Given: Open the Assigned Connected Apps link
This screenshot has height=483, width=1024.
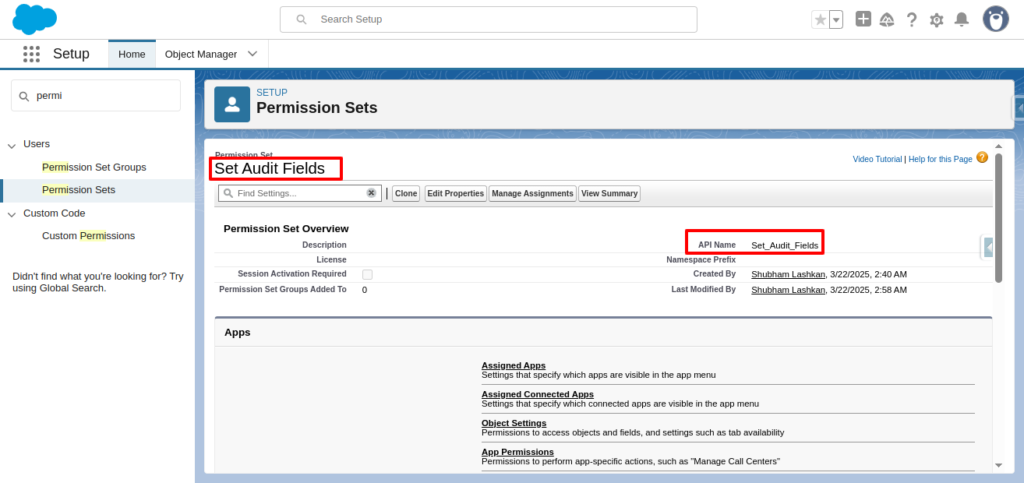Looking at the screenshot, I should pyautogui.click(x=537, y=394).
